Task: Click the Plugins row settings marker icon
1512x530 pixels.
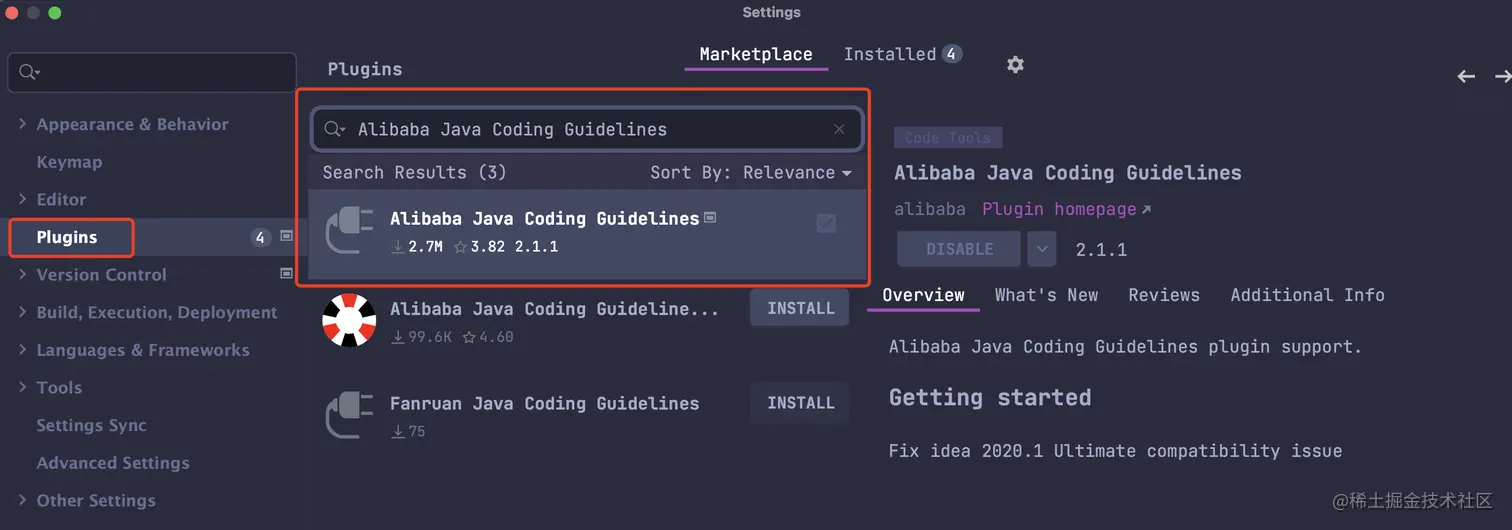Action: click(287, 237)
